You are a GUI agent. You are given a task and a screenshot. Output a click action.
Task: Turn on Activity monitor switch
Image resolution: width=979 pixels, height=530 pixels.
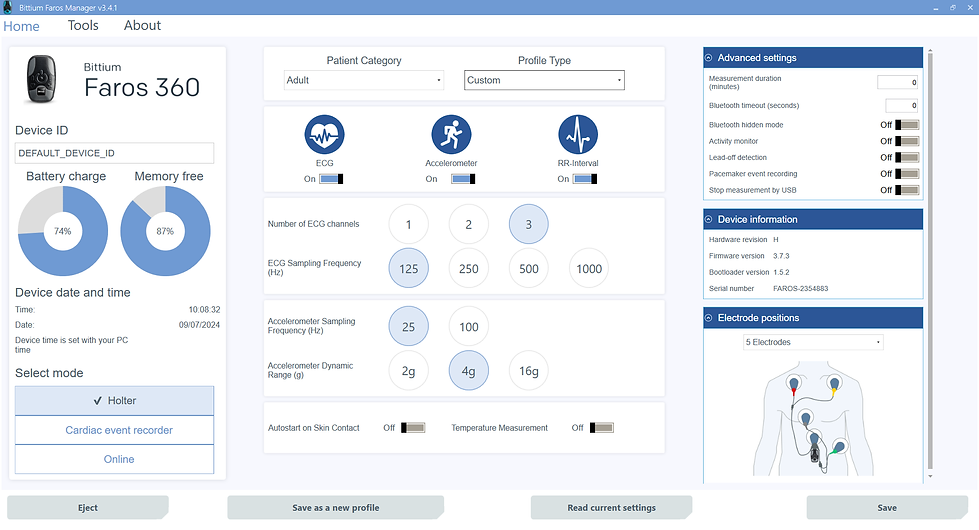[x=907, y=141]
